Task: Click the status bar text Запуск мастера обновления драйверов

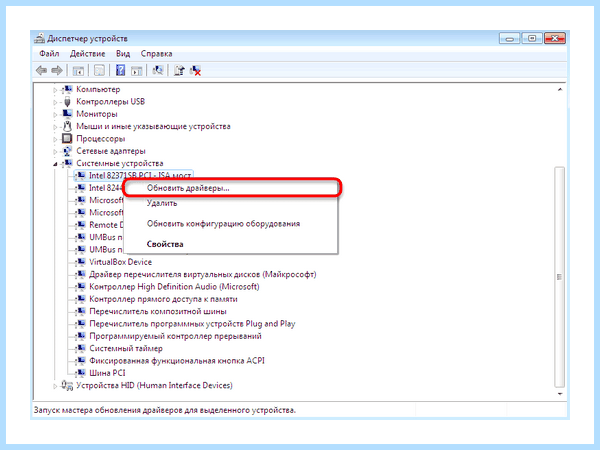Action: click(165, 410)
